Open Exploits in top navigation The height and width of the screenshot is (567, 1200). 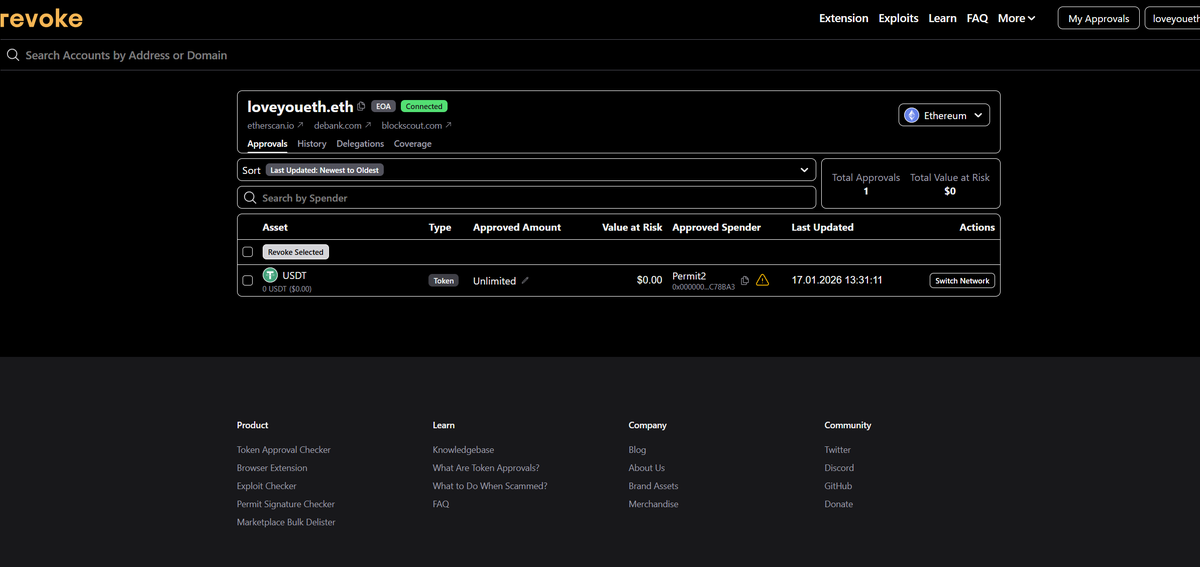[899, 18]
